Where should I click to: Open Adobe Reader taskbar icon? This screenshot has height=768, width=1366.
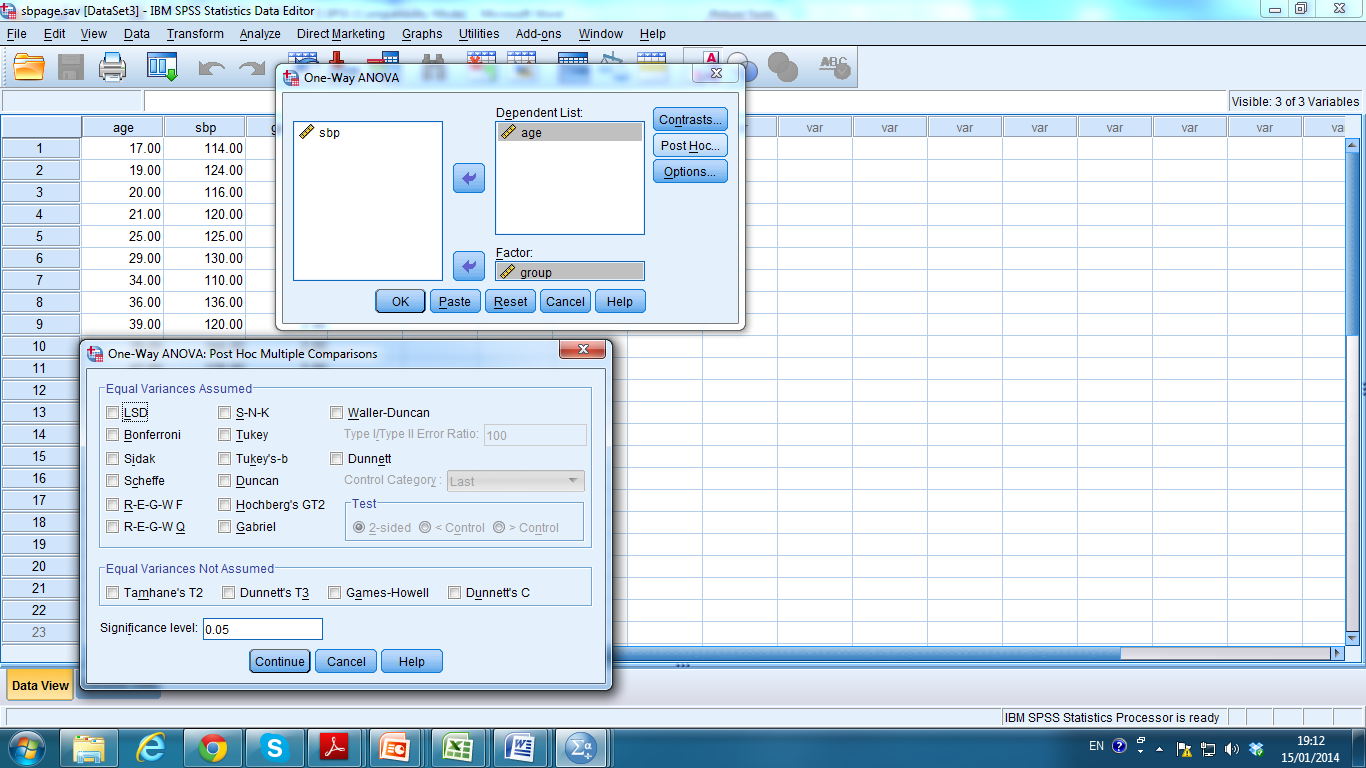pyautogui.click(x=334, y=747)
